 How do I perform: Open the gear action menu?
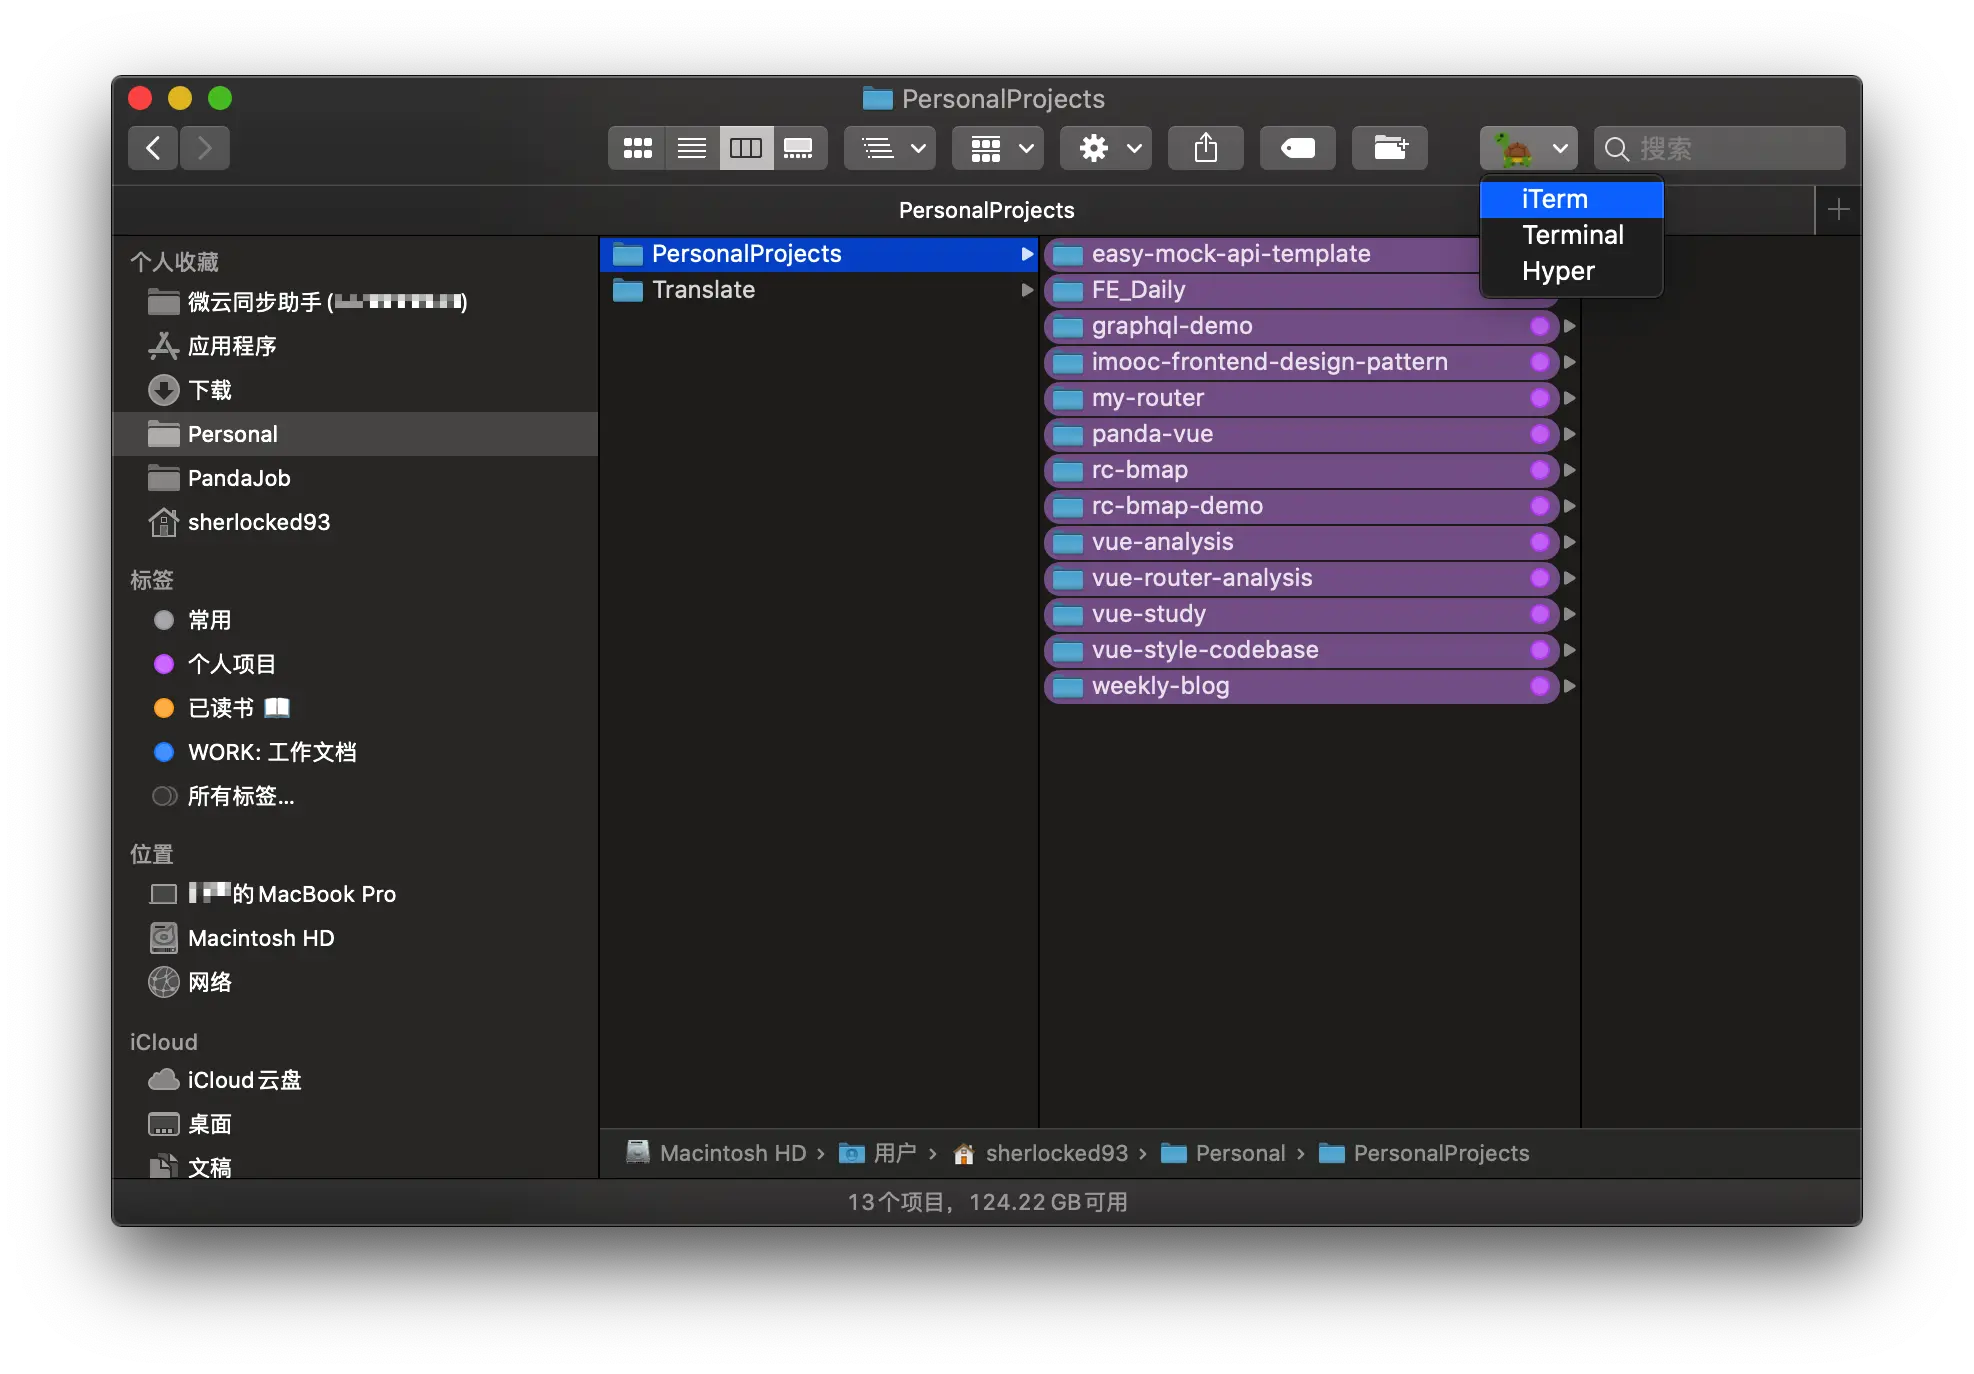(1106, 148)
